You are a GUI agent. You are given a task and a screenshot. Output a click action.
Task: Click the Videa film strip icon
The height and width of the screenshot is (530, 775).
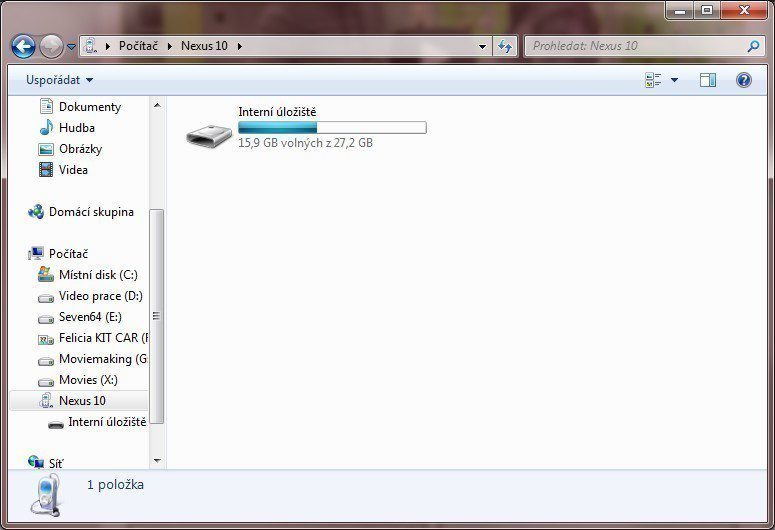(x=46, y=170)
